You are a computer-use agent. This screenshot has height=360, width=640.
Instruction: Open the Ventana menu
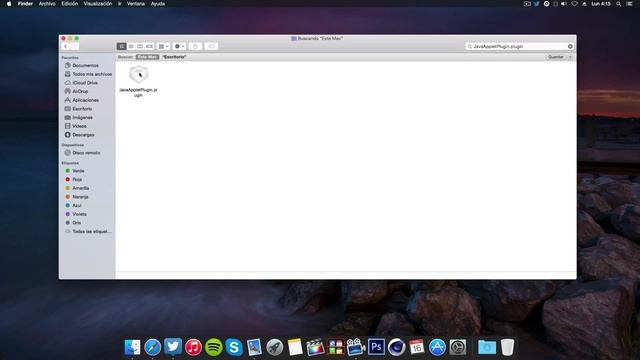pyautogui.click(x=136, y=4)
